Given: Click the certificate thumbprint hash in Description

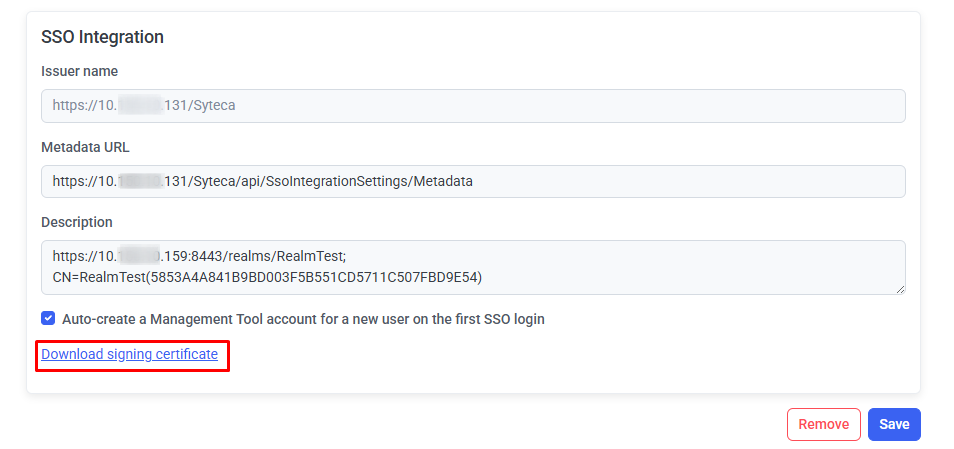Looking at the screenshot, I should pyautogui.click(x=315, y=276).
